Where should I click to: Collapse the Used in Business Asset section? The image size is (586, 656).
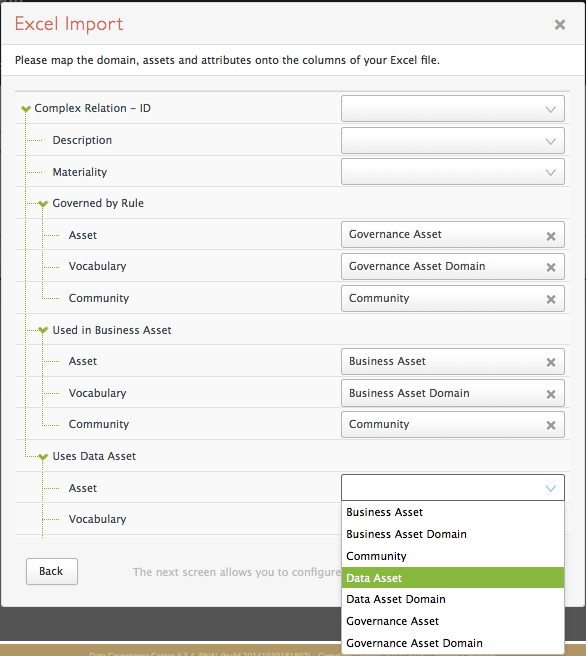43,331
